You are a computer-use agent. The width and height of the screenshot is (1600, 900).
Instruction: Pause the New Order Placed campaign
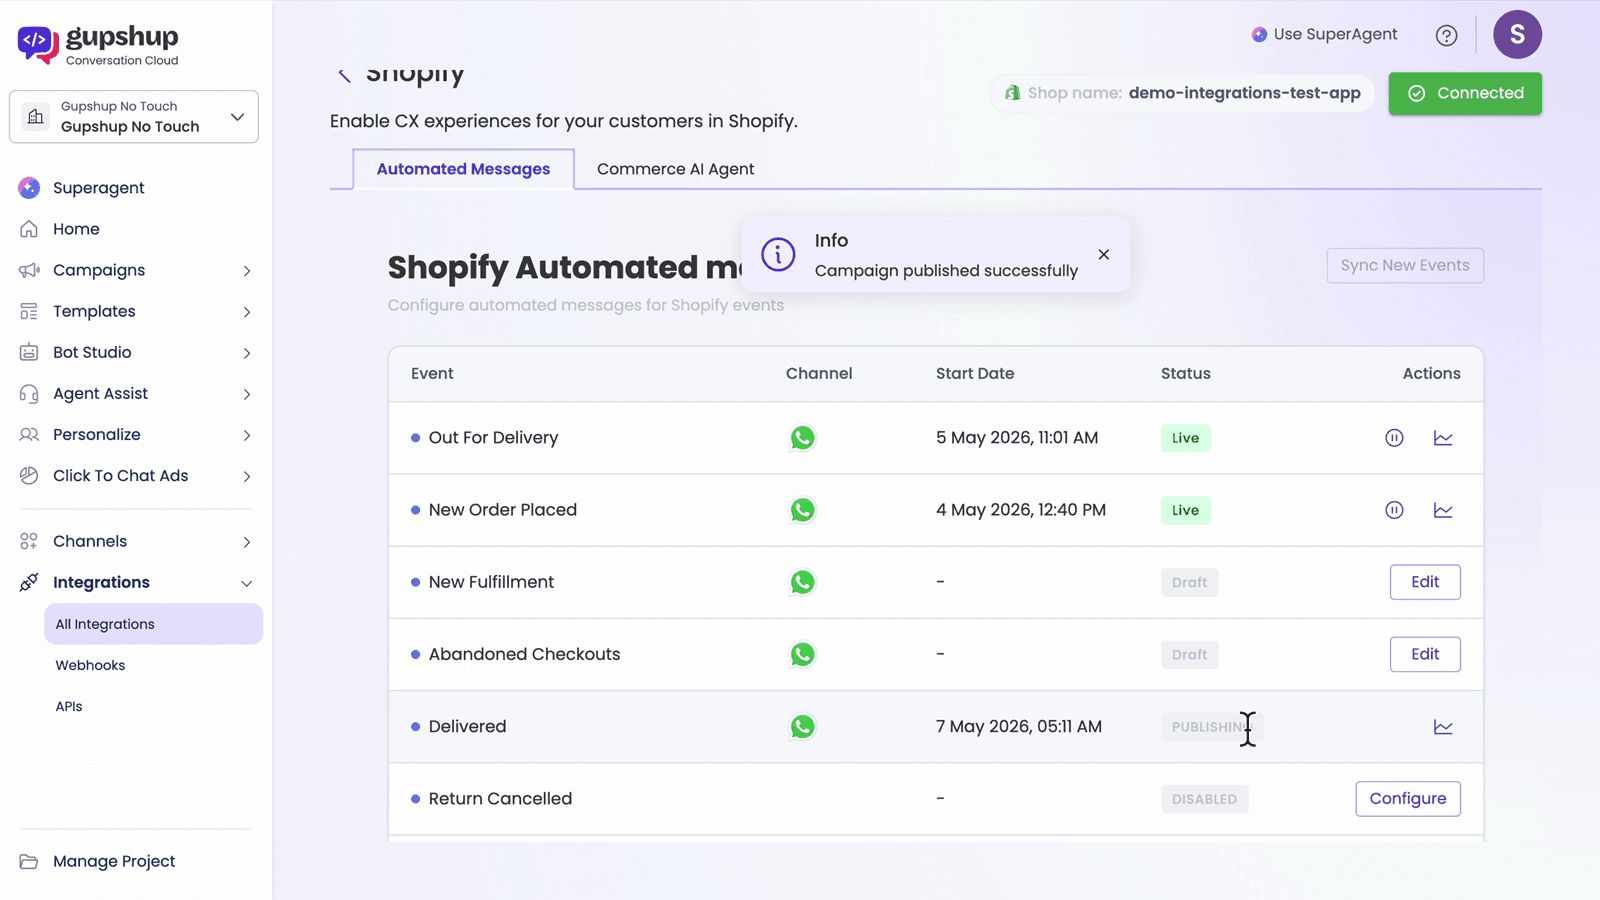click(1394, 510)
